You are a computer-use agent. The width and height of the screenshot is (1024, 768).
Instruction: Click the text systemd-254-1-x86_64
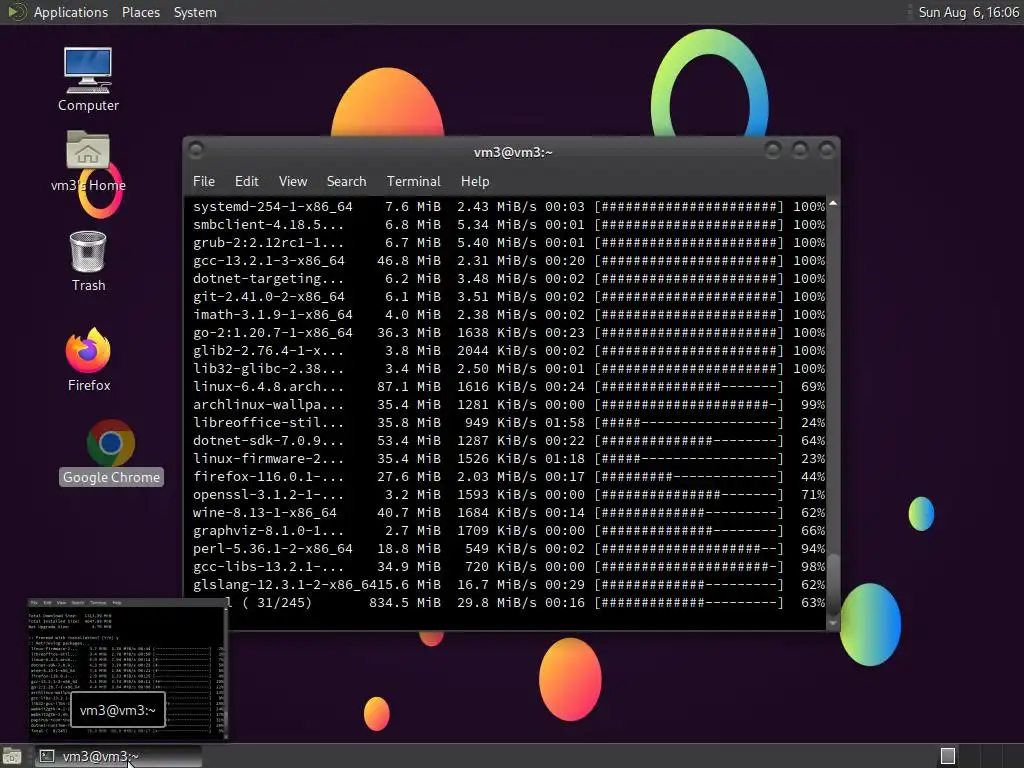[x=272, y=206]
